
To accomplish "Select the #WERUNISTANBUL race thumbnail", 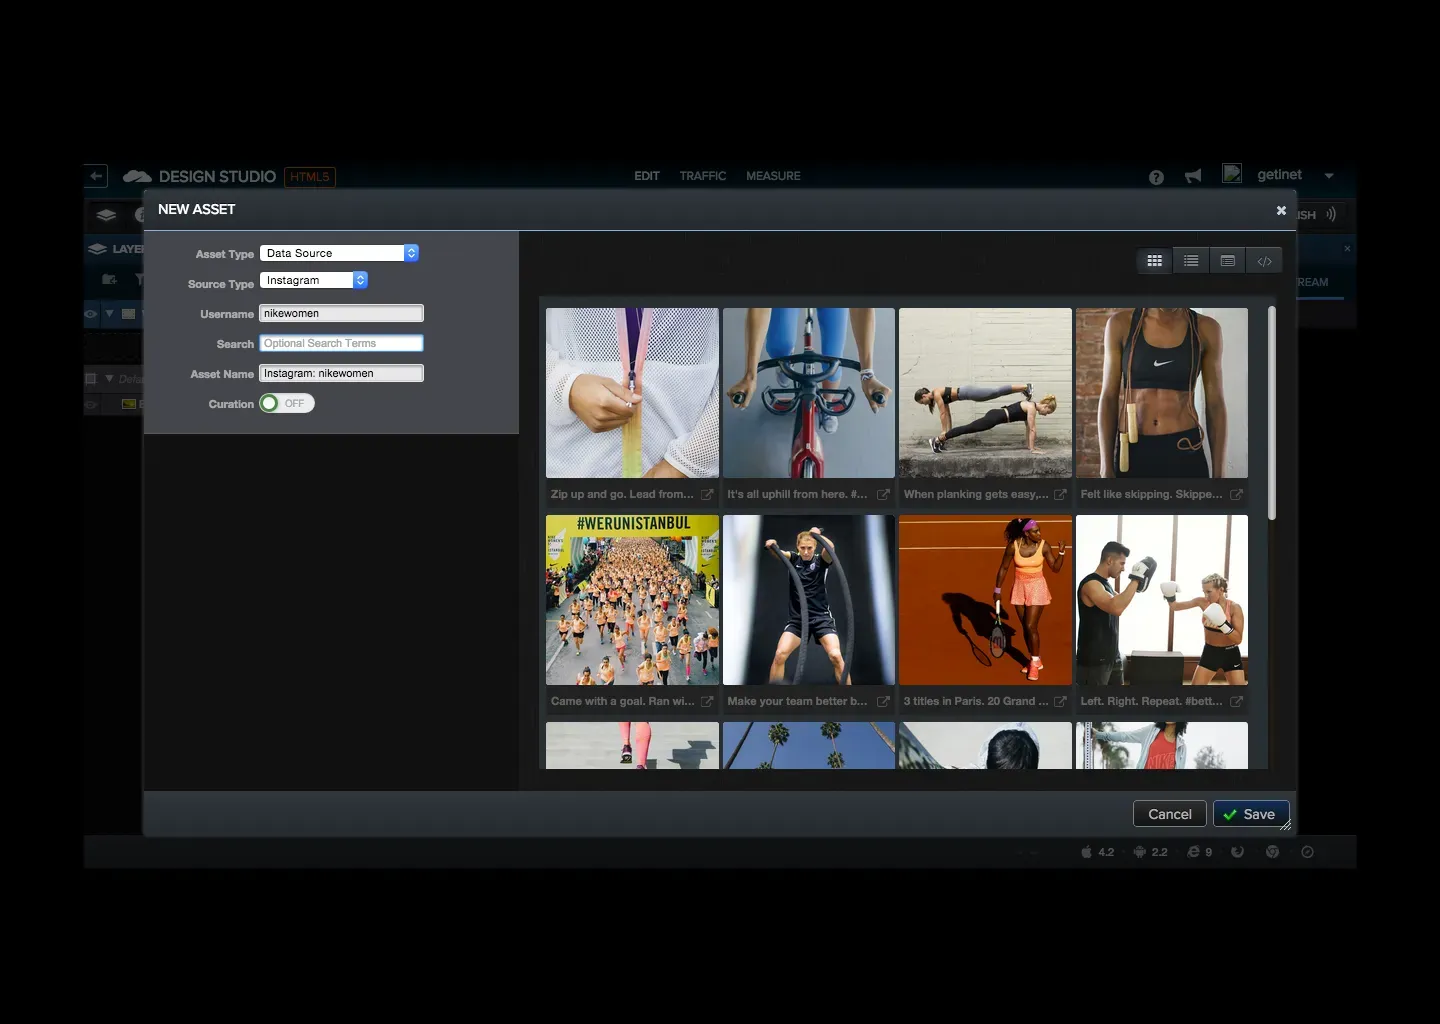I will point(632,600).
